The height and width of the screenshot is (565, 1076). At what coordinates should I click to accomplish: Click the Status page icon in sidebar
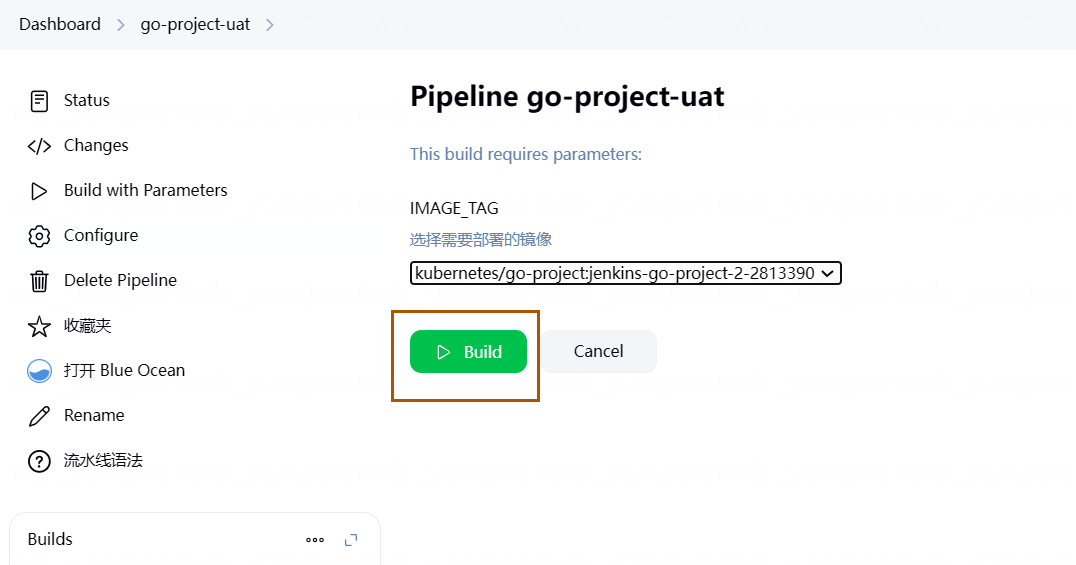(39, 101)
